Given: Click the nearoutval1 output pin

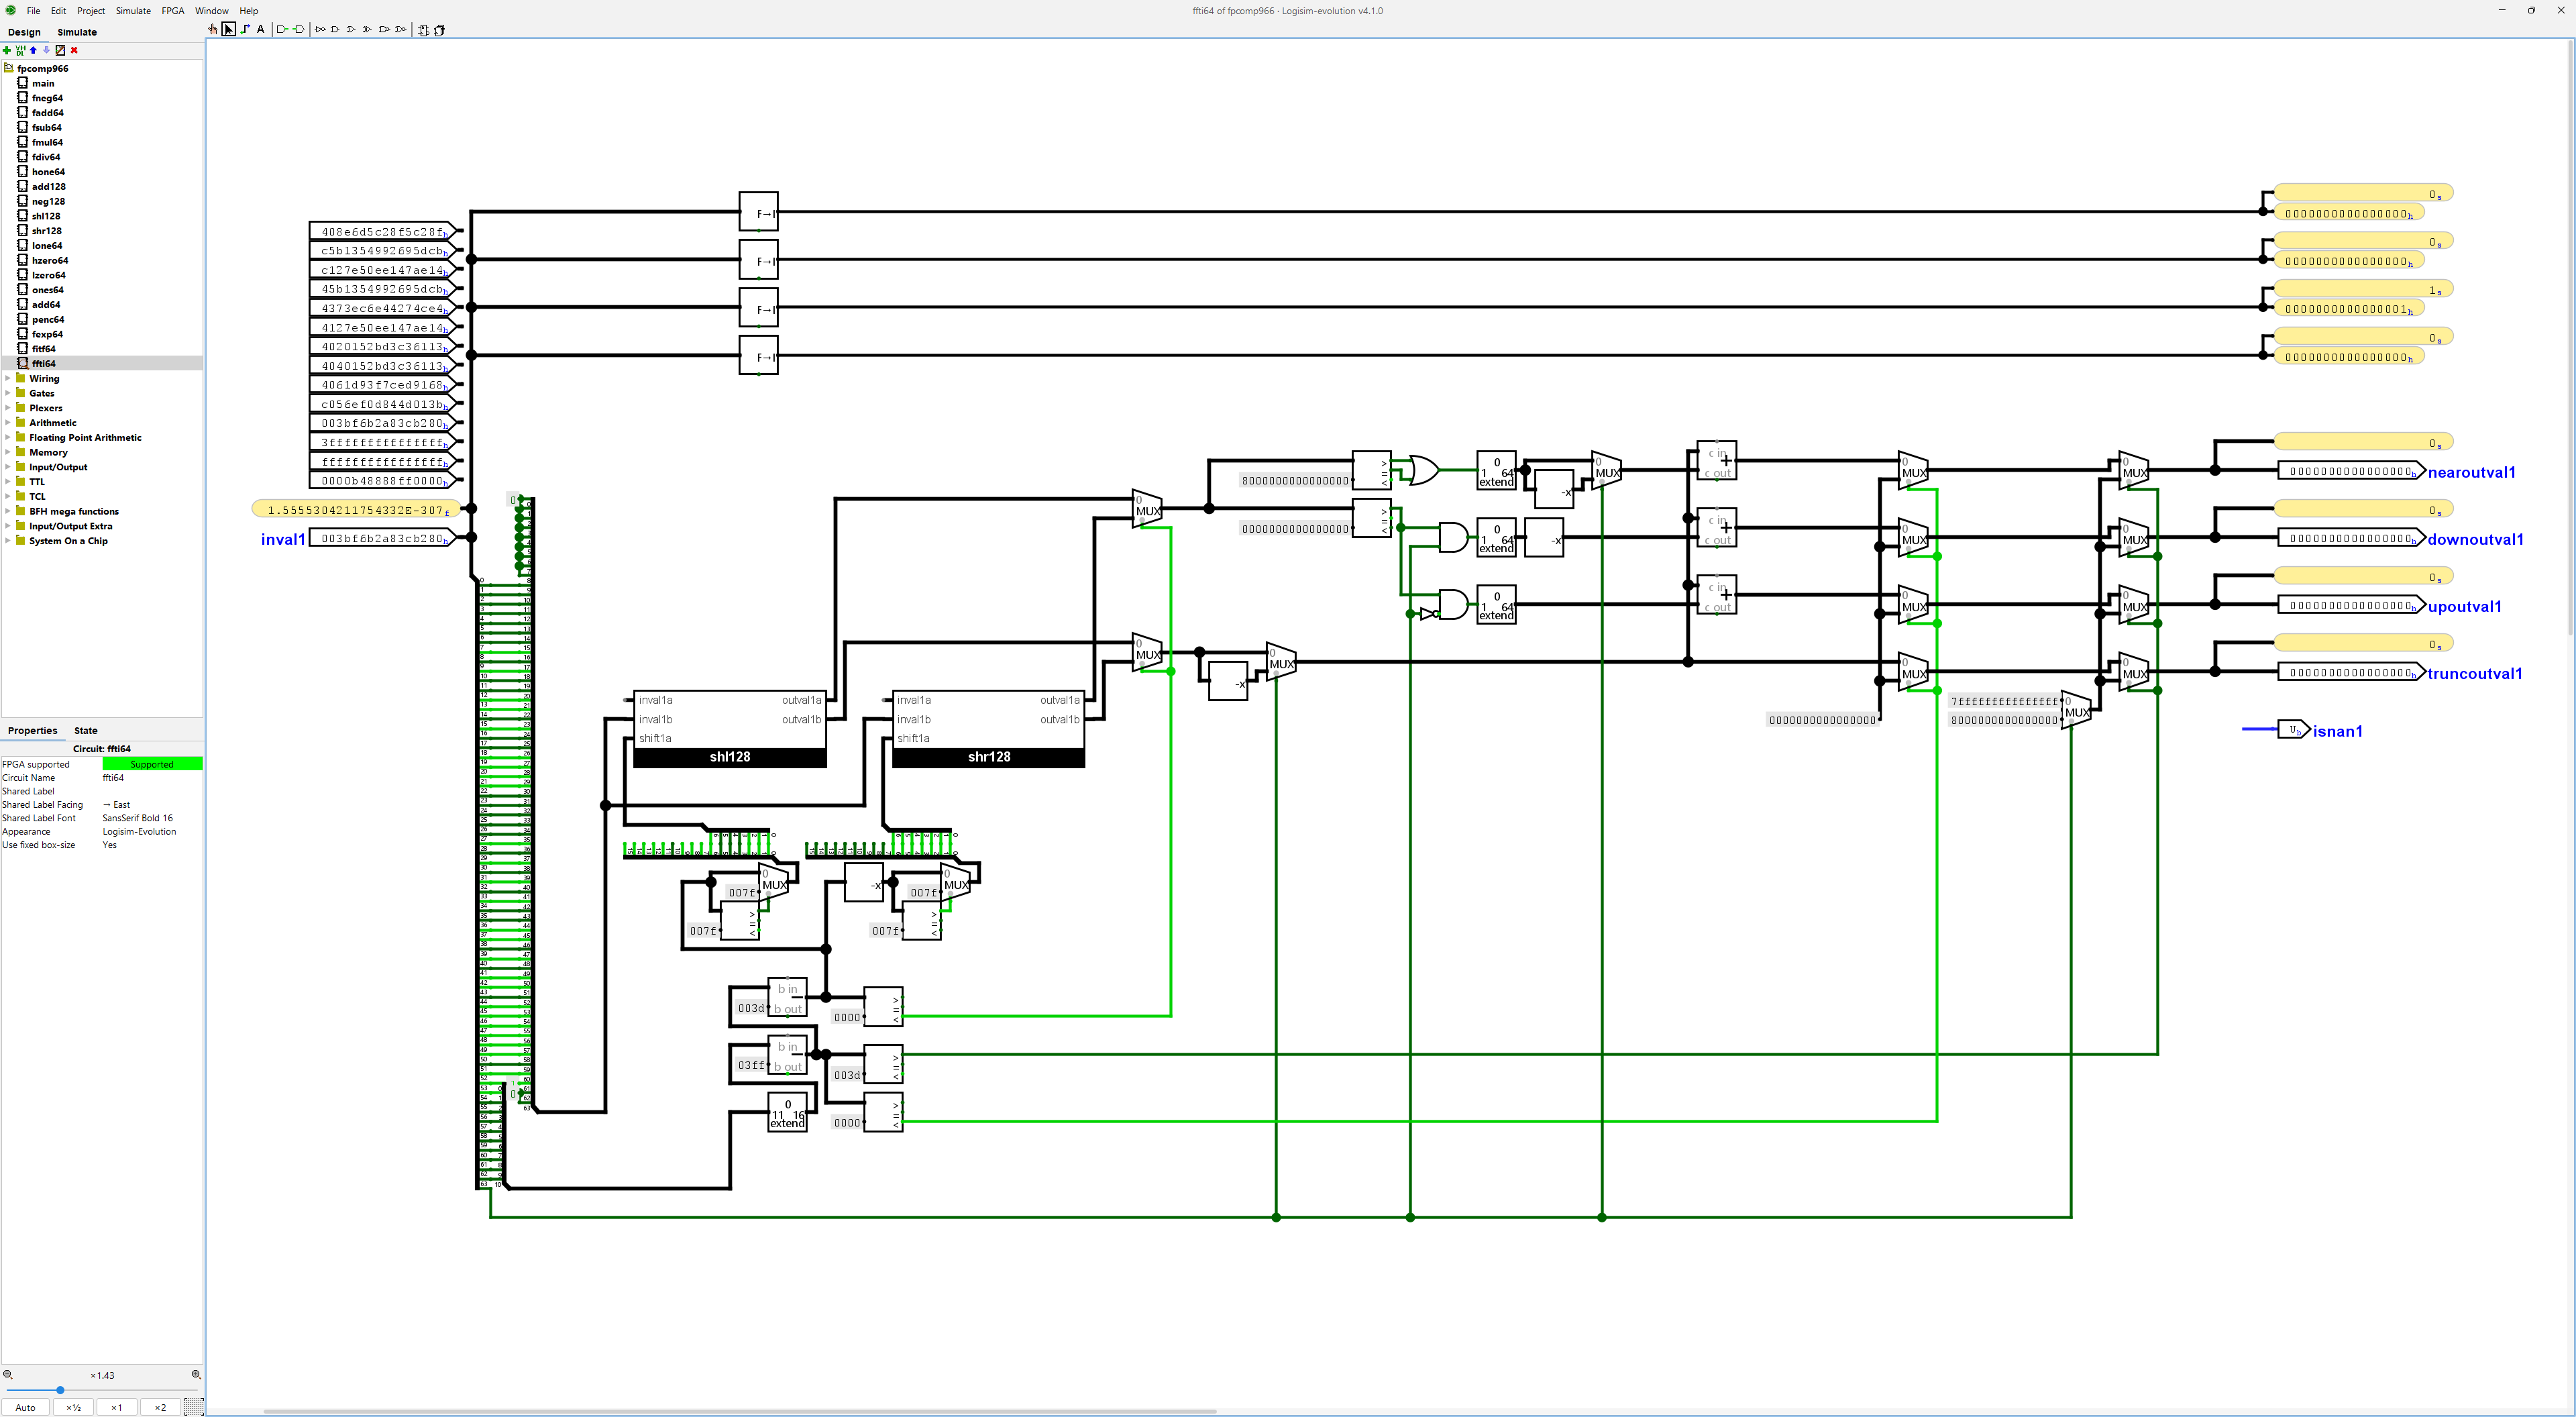Looking at the screenshot, I should (x=2351, y=471).
